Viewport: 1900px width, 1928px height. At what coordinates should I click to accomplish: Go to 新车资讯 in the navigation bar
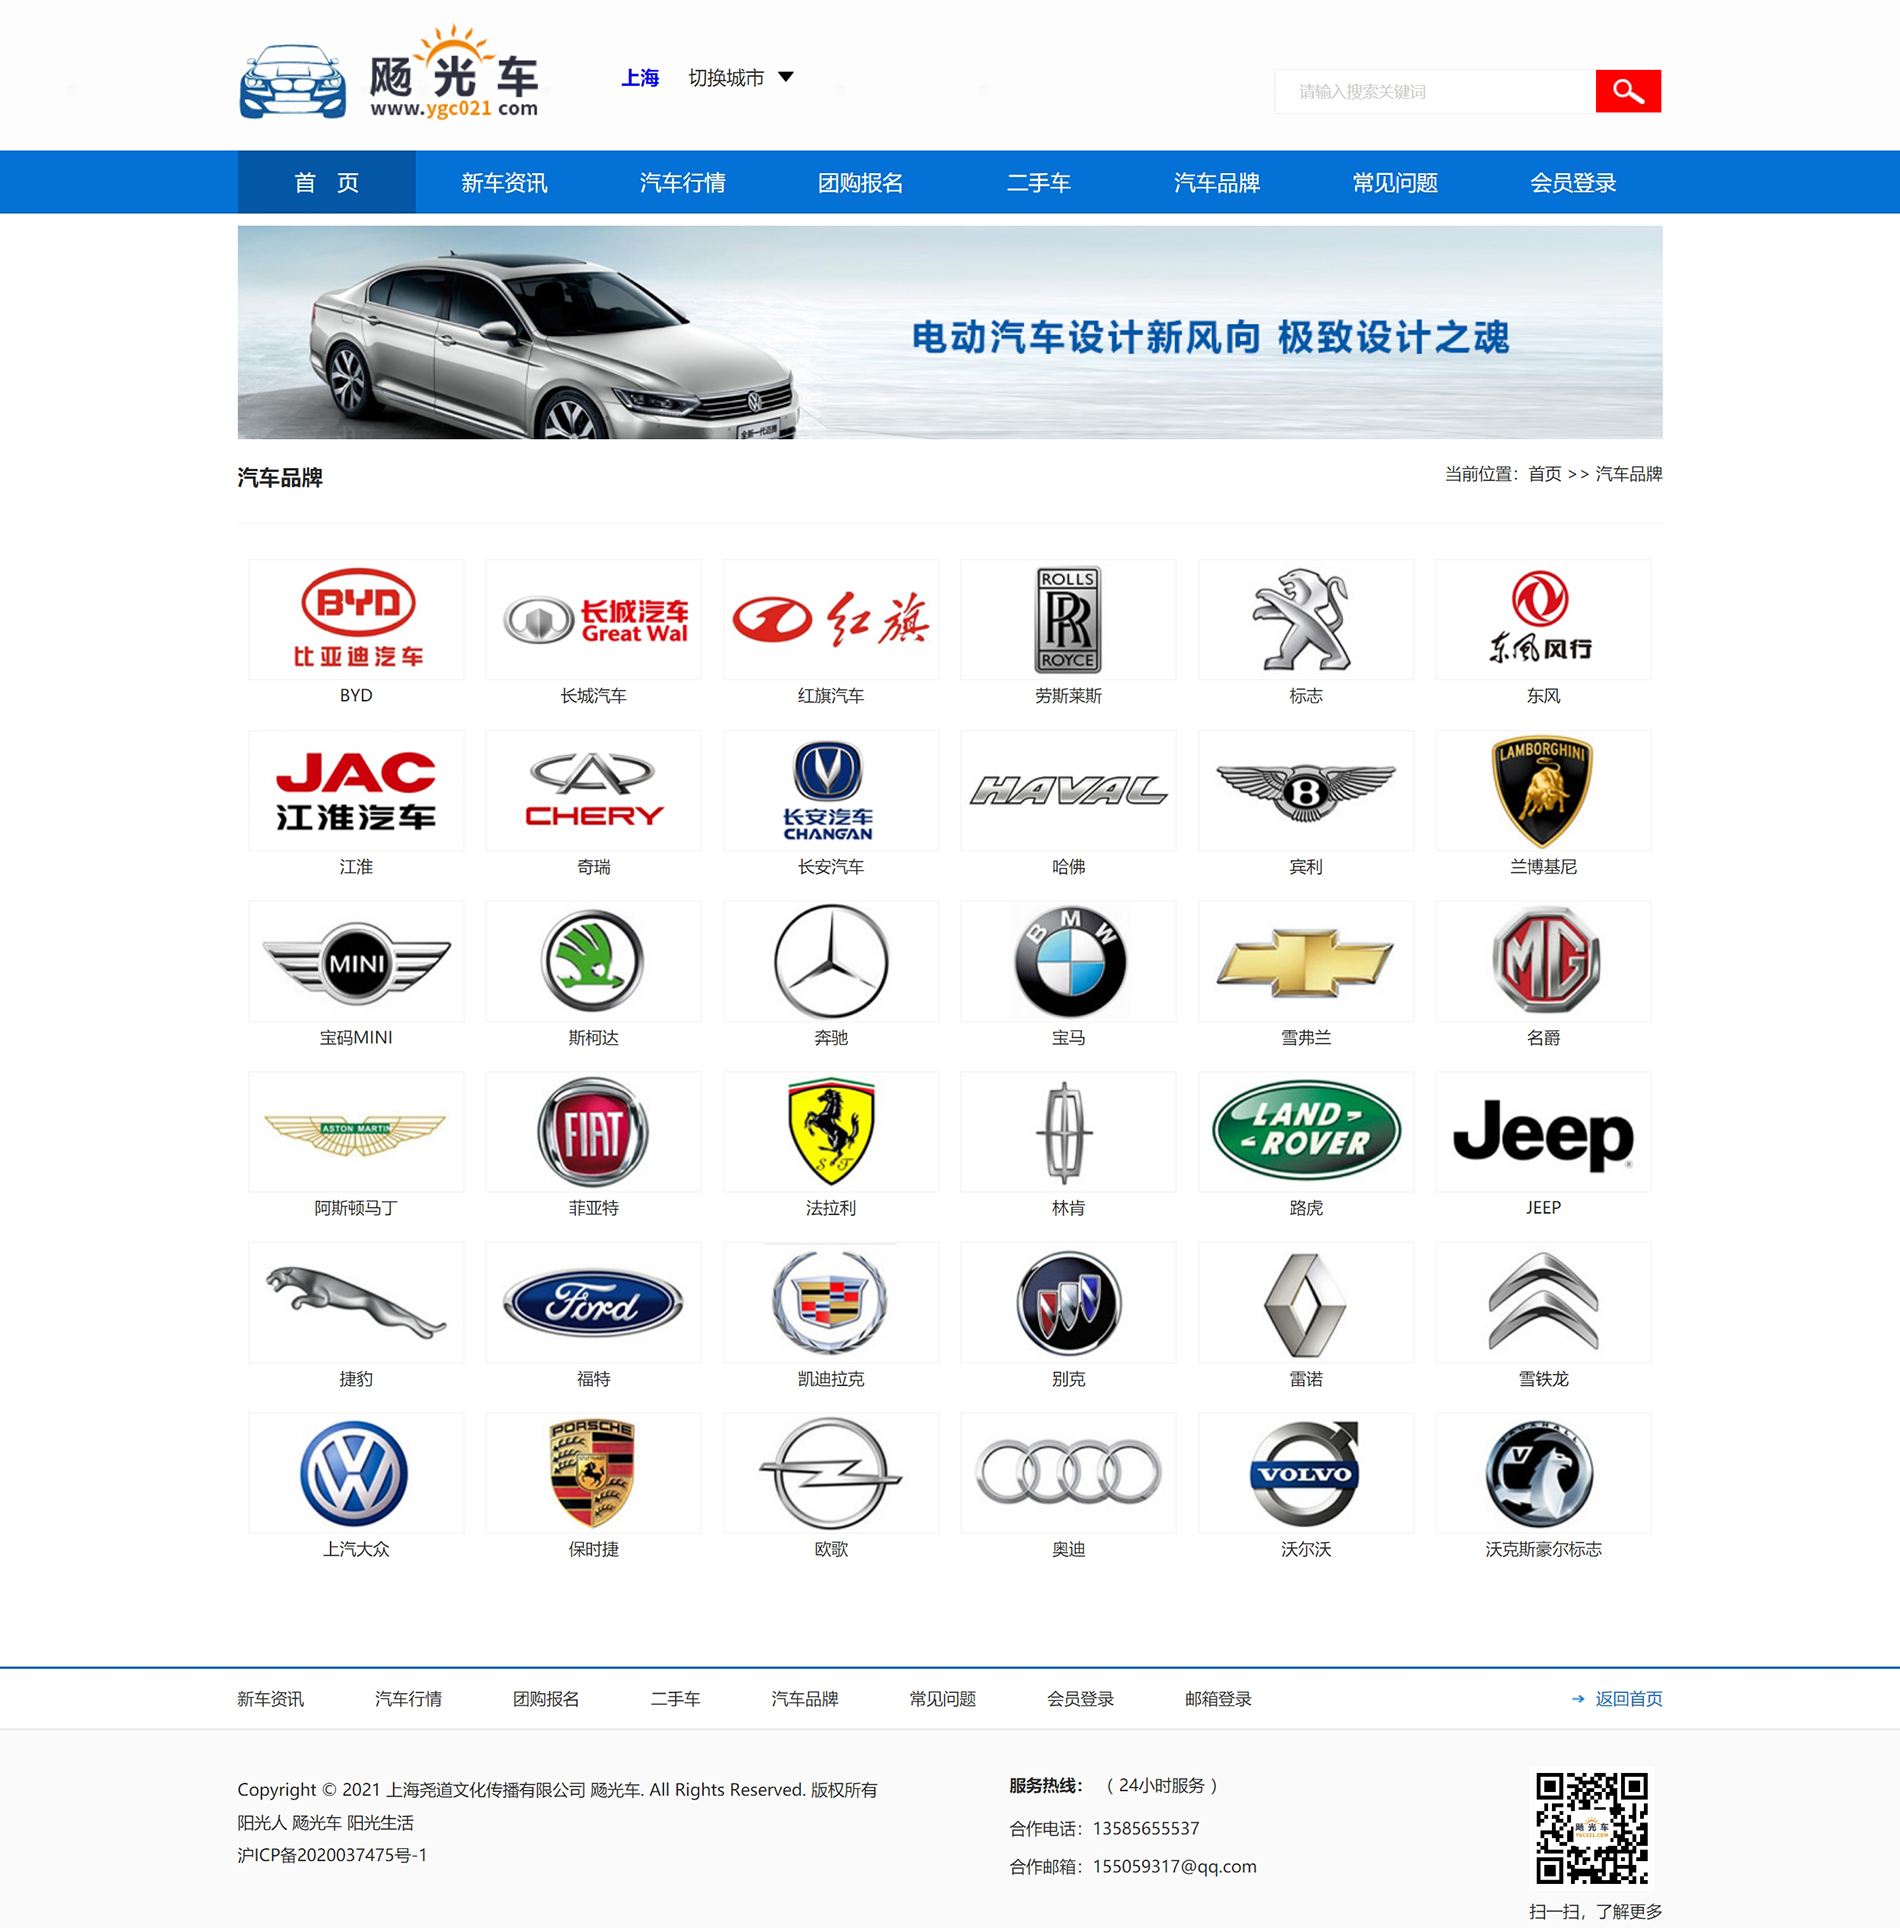[x=504, y=182]
